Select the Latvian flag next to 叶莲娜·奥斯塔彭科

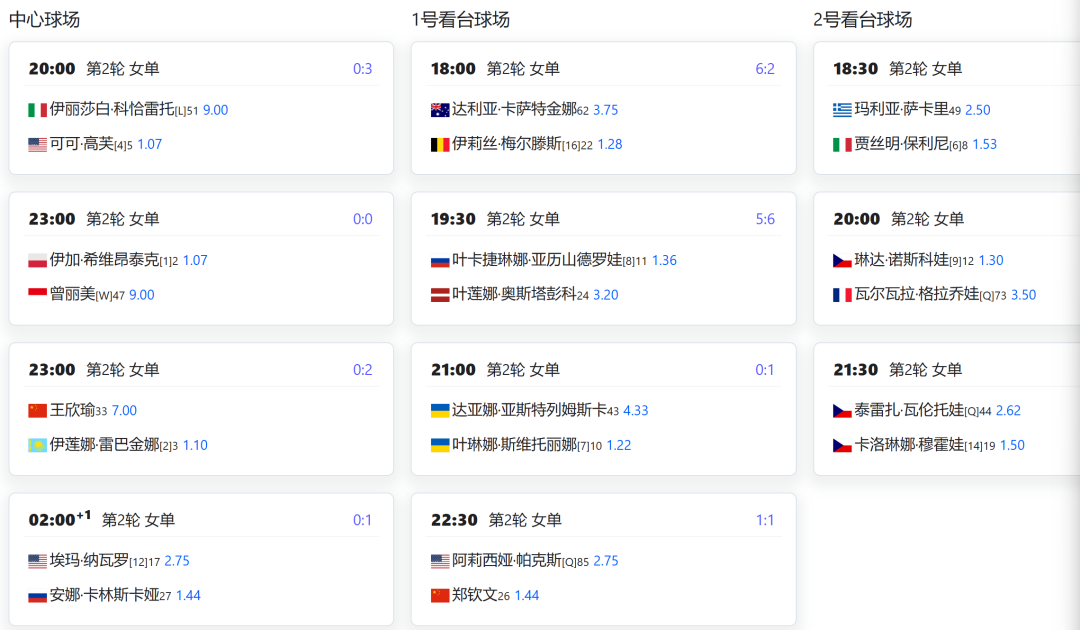coord(440,295)
